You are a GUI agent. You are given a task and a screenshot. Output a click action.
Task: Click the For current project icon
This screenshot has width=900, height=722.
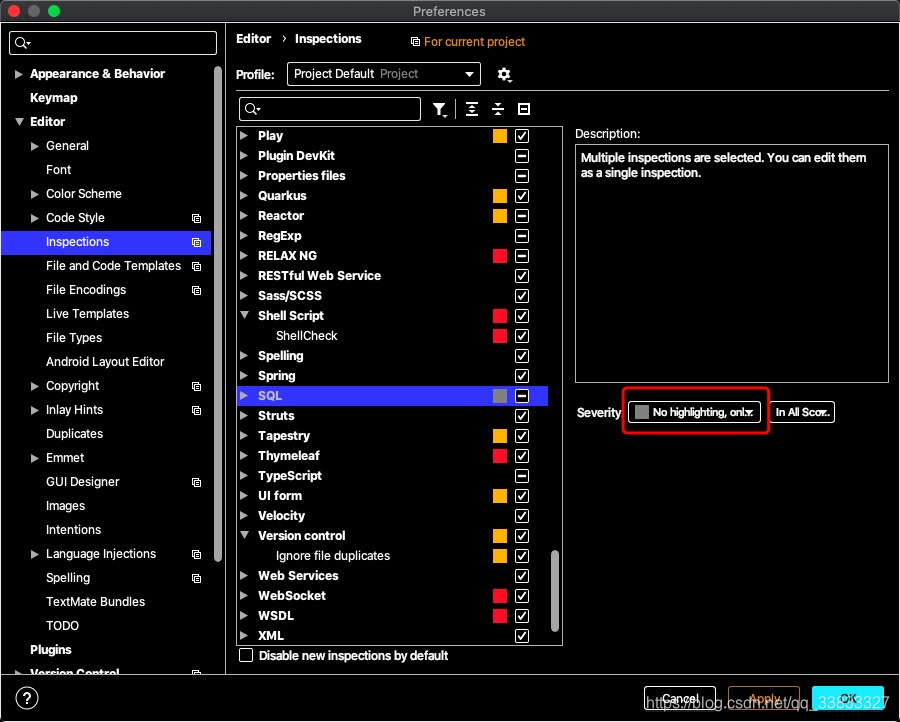tap(415, 42)
